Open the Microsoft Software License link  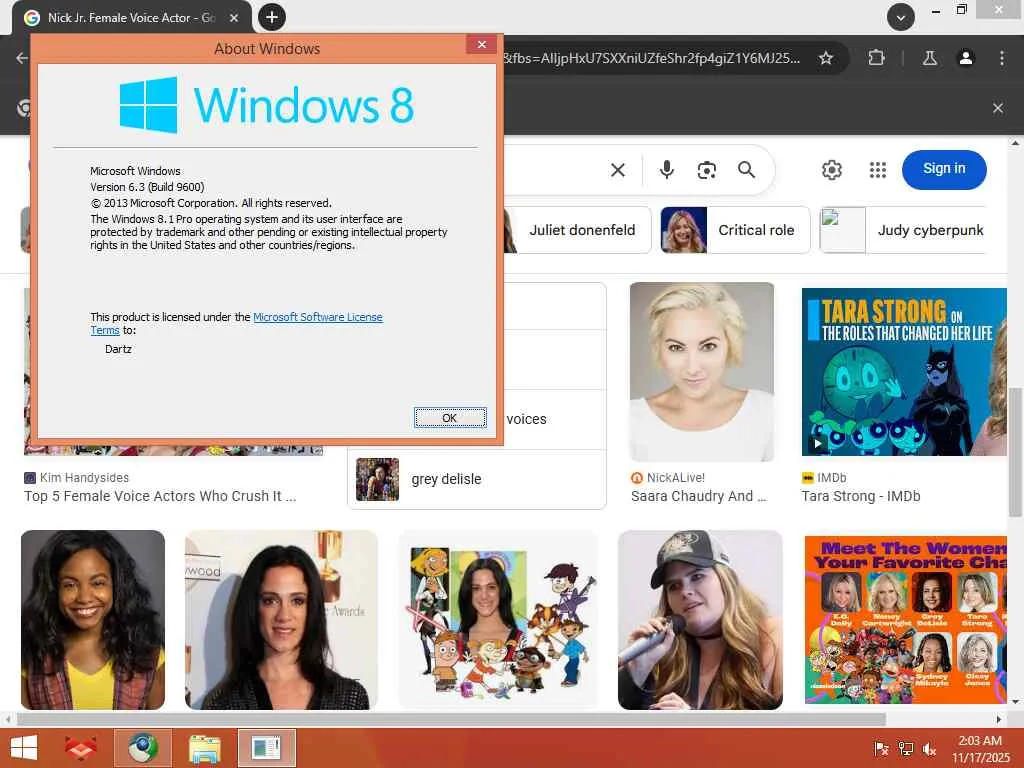317,317
